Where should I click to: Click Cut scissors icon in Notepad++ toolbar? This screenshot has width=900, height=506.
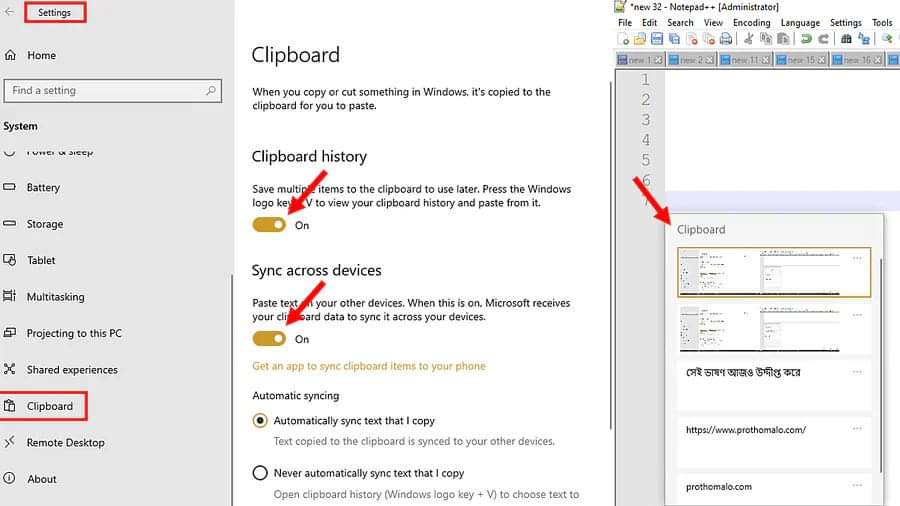coord(748,38)
